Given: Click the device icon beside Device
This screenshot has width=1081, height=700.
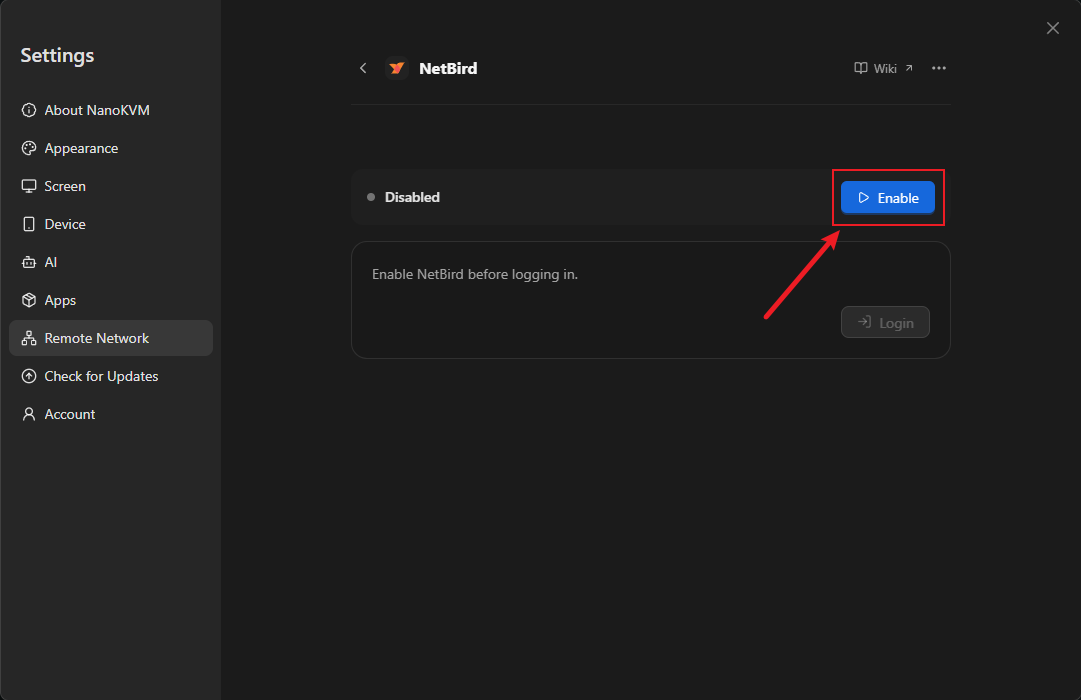Looking at the screenshot, I should point(29,224).
